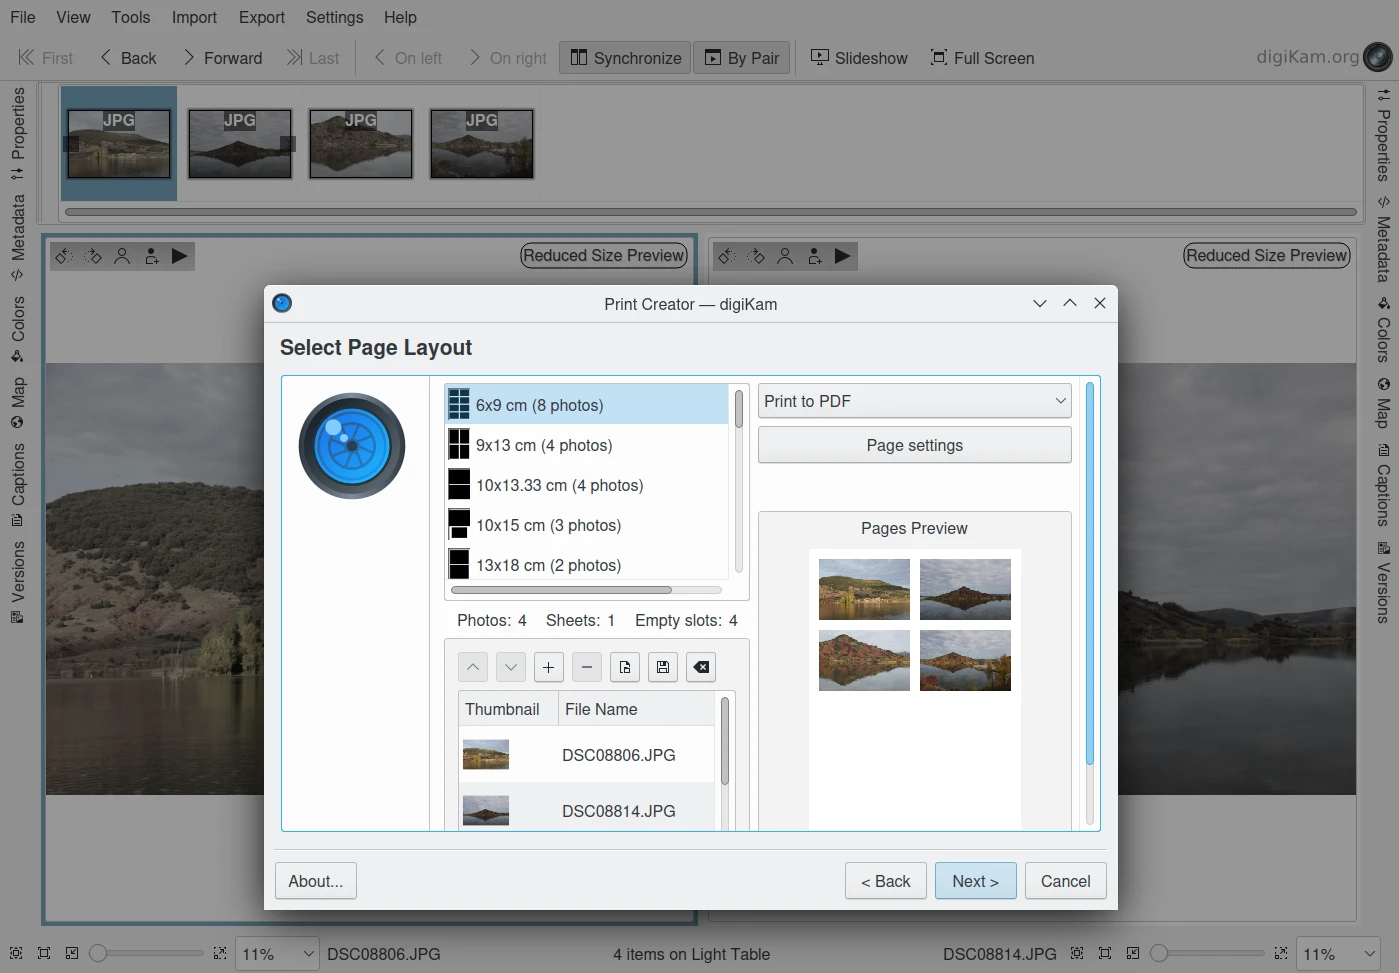
Task: Click the Next button in the wizard
Action: (975, 881)
